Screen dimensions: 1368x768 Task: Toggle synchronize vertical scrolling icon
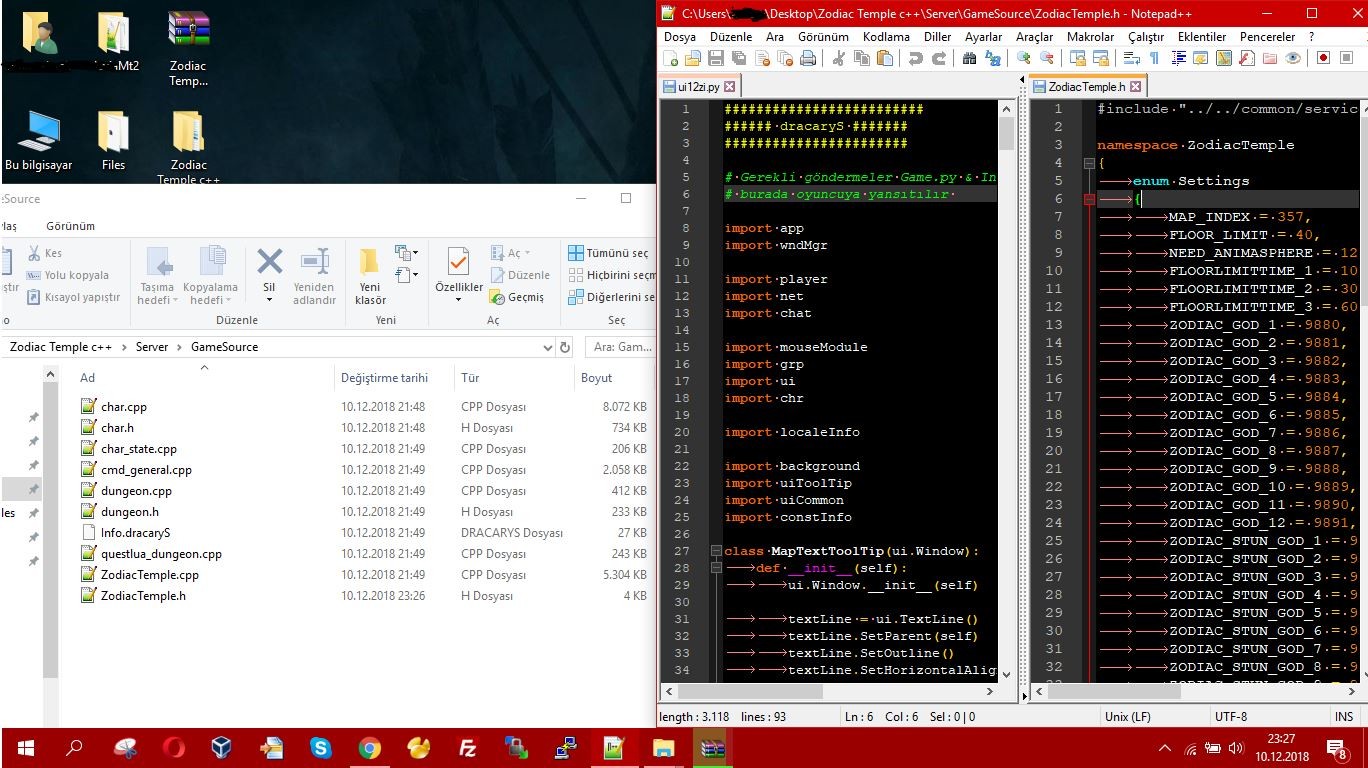coord(1077,58)
